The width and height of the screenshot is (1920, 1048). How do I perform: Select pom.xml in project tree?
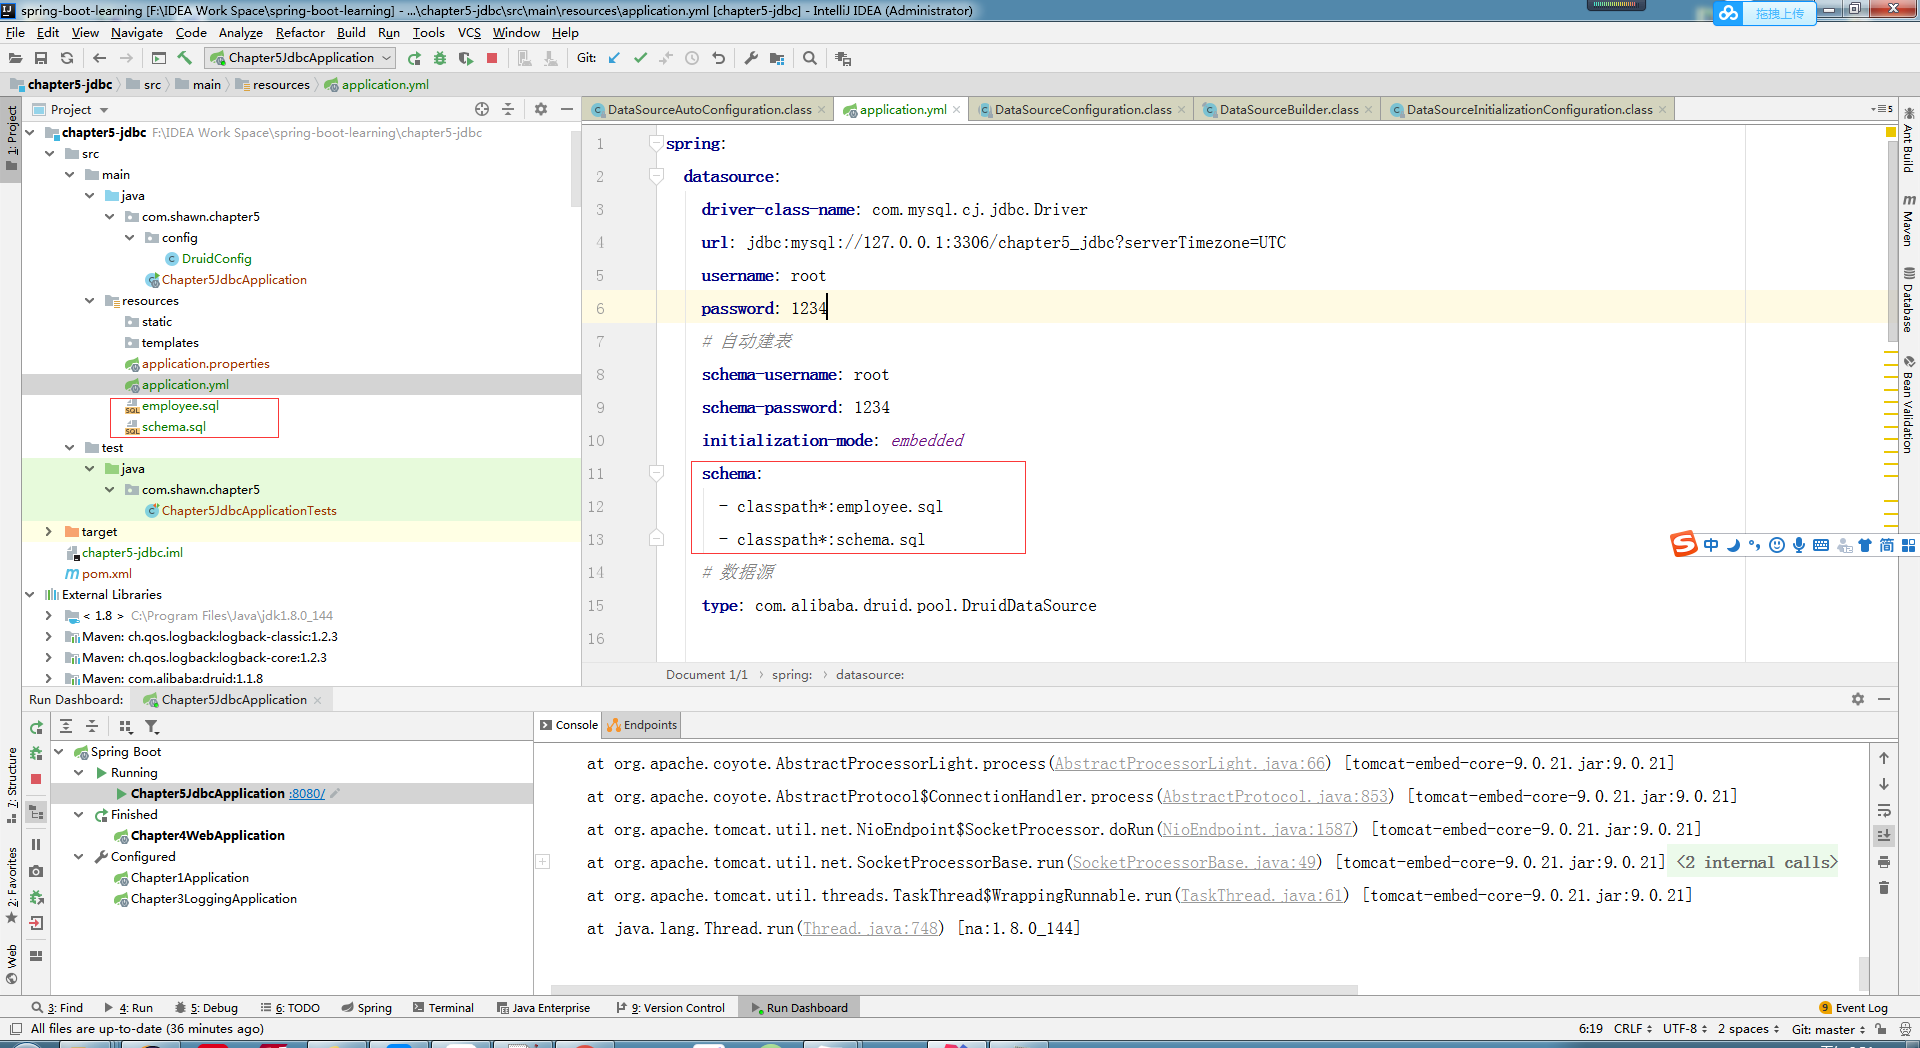[x=98, y=574]
